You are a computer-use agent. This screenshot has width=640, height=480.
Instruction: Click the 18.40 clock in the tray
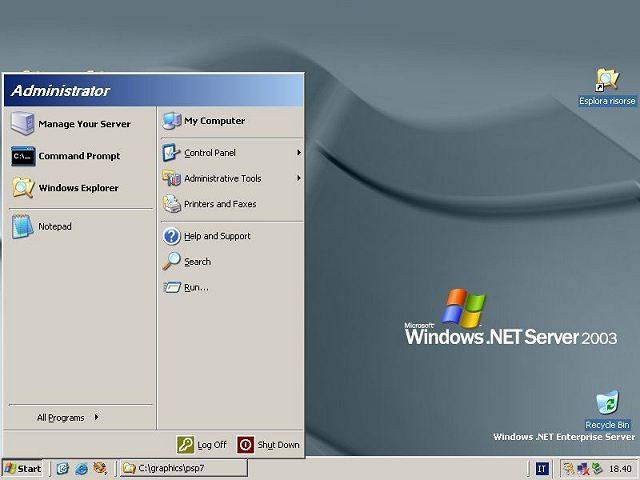[620, 469]
